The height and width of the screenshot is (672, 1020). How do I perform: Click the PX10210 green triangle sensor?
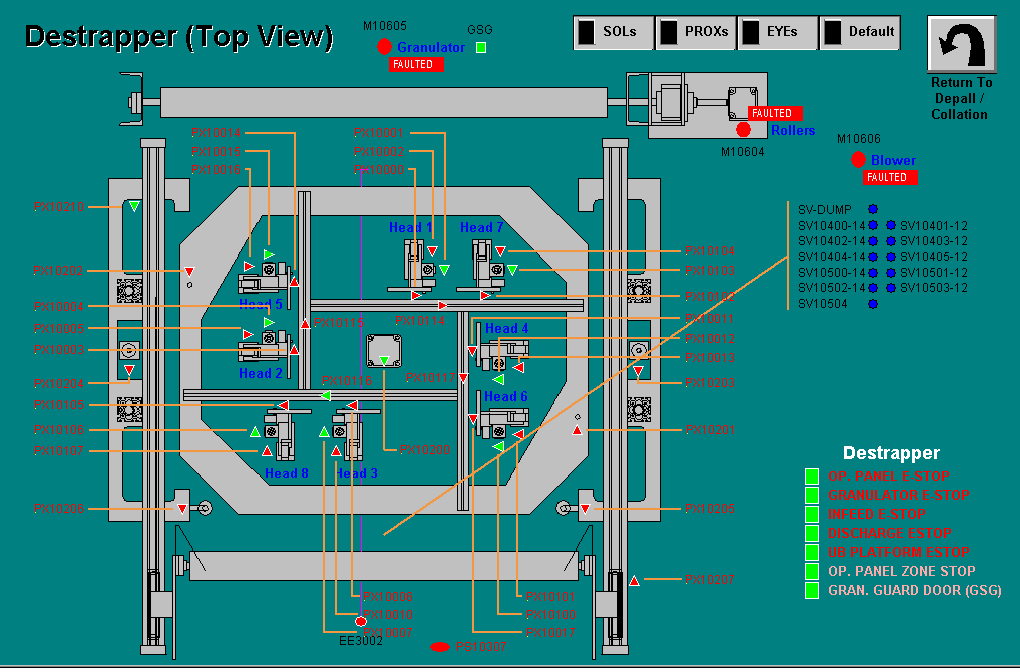tap(134, 207)
